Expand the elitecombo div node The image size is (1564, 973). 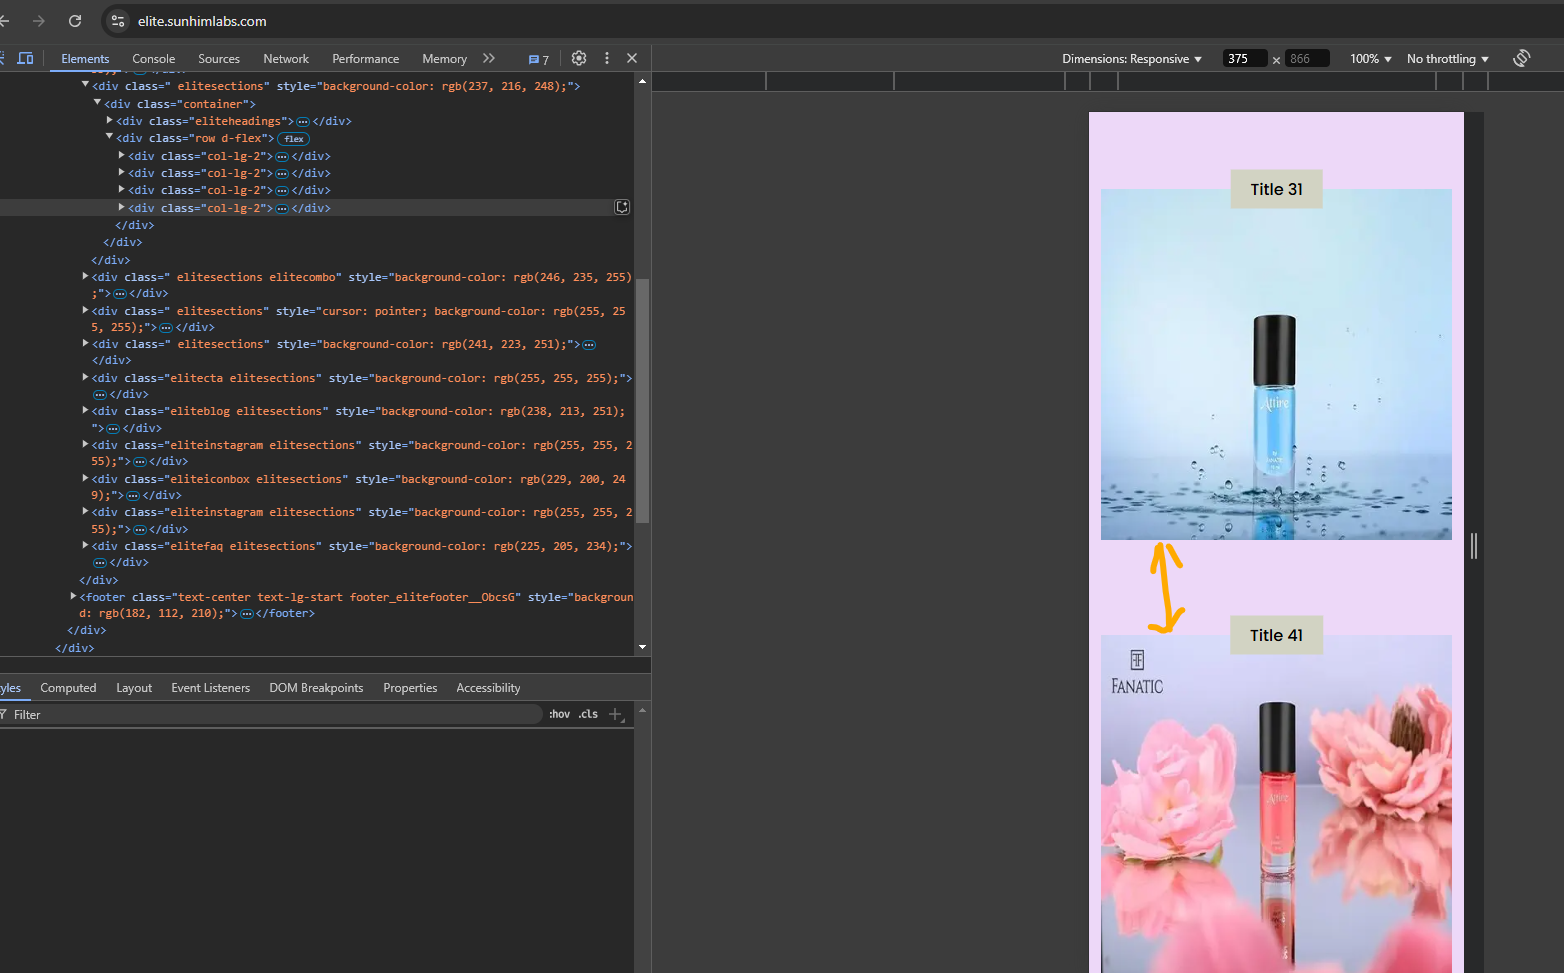[85, 276]
